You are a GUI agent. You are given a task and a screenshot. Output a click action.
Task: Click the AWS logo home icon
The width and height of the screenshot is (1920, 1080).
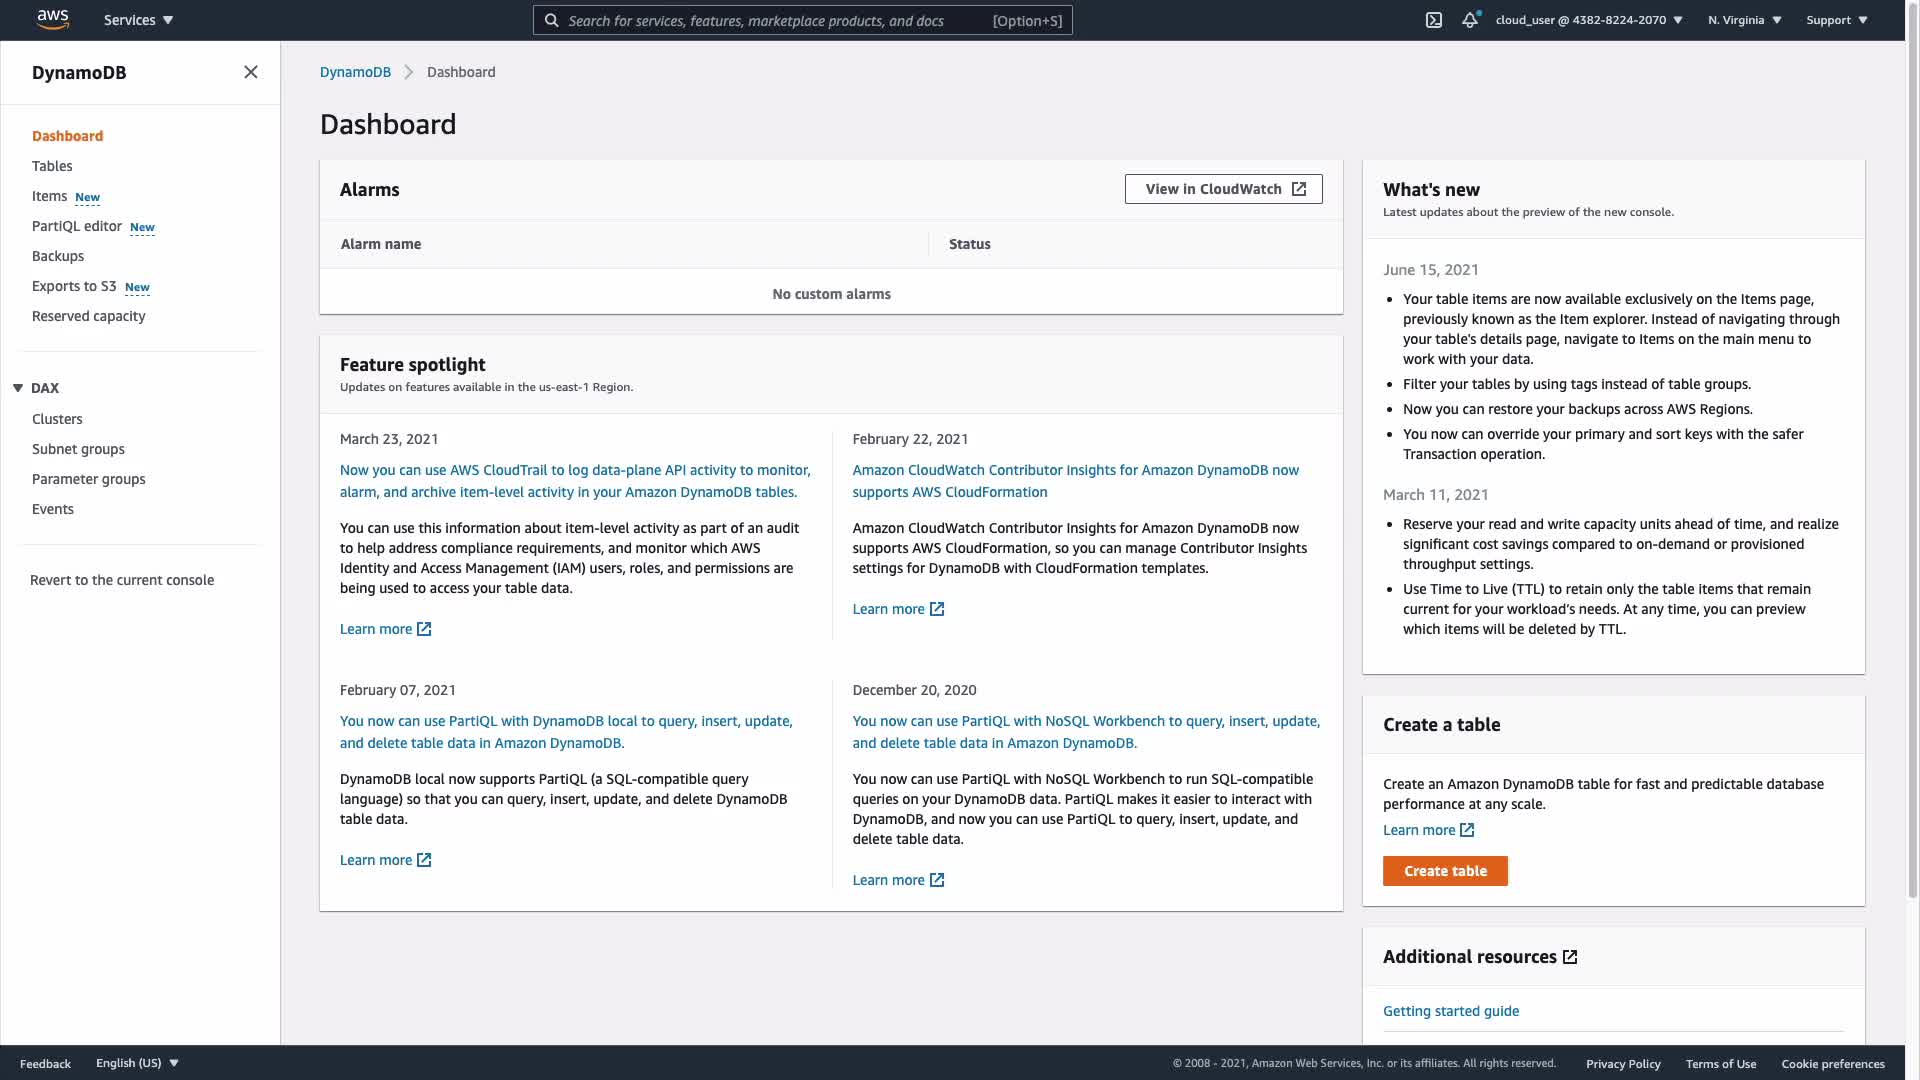(52, 19)
